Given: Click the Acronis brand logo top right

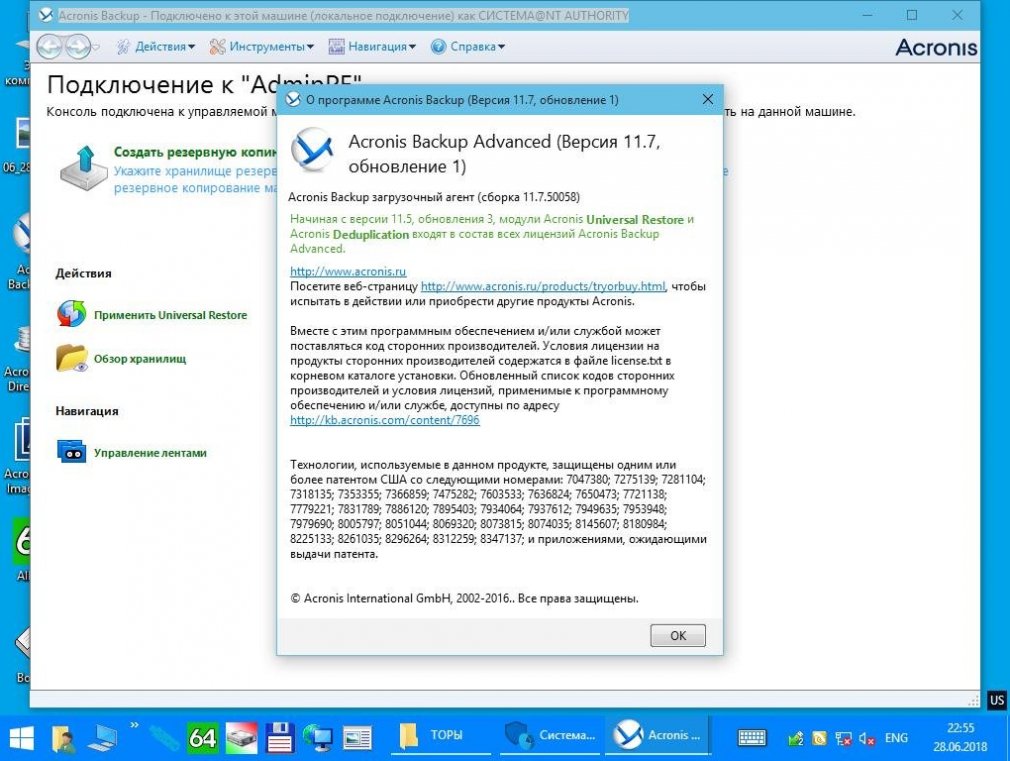Looking at the screenshot, I should point(936,47).
